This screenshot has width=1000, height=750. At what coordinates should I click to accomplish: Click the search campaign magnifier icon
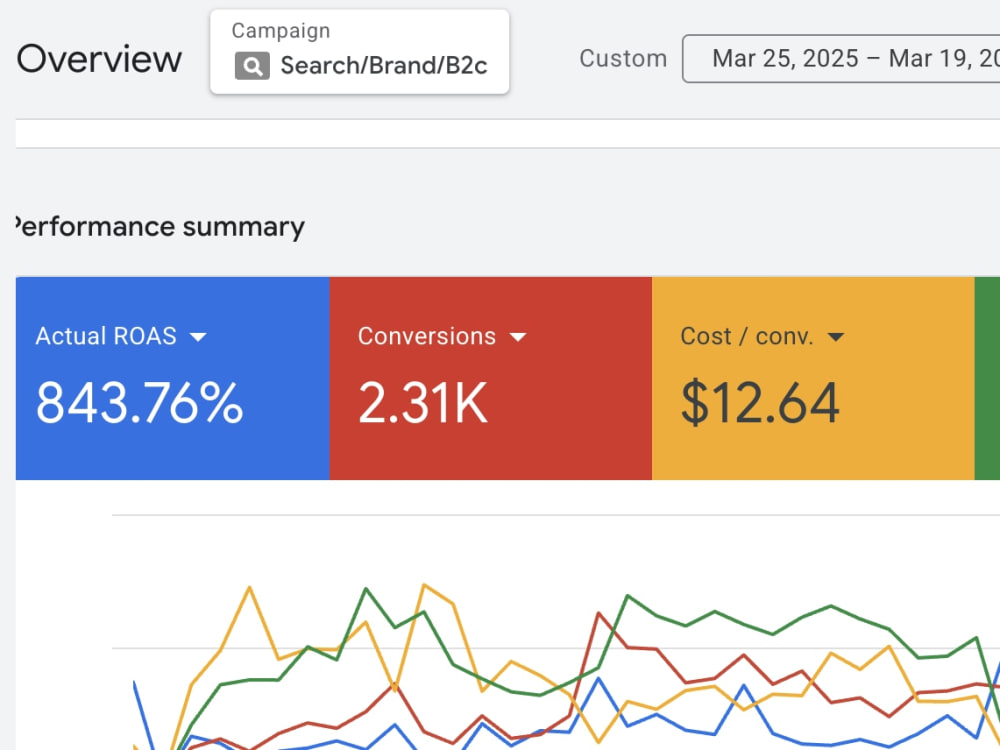(252, 66)
